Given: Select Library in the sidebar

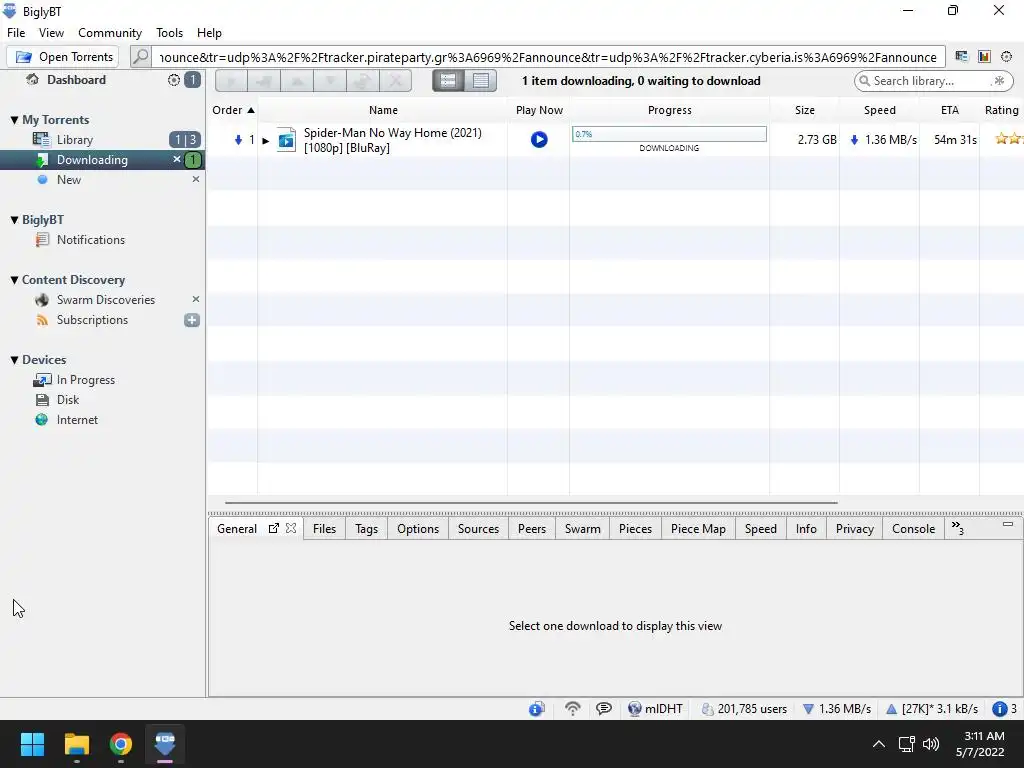Looking at the screenshot, I should pos(74,140).
